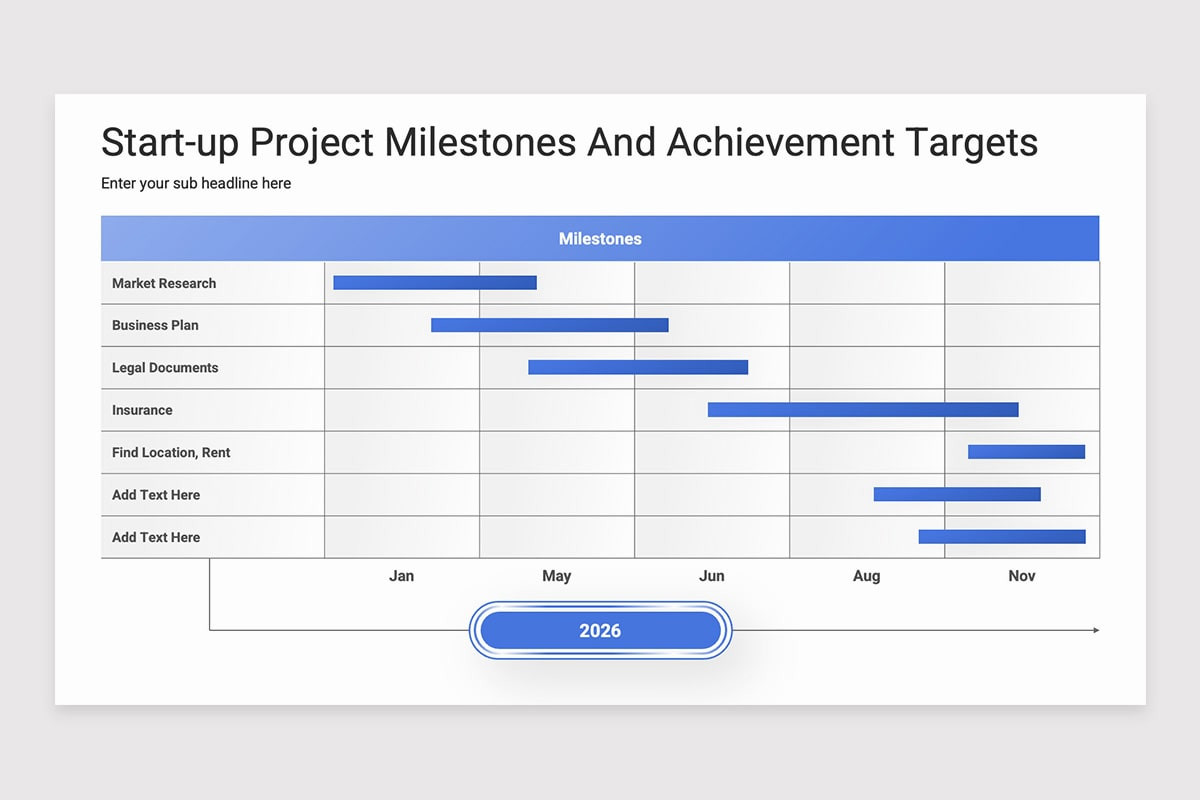Click the May month label
Image resolution: width=1200 pixels, height=800 pixels.
point(557,576)
